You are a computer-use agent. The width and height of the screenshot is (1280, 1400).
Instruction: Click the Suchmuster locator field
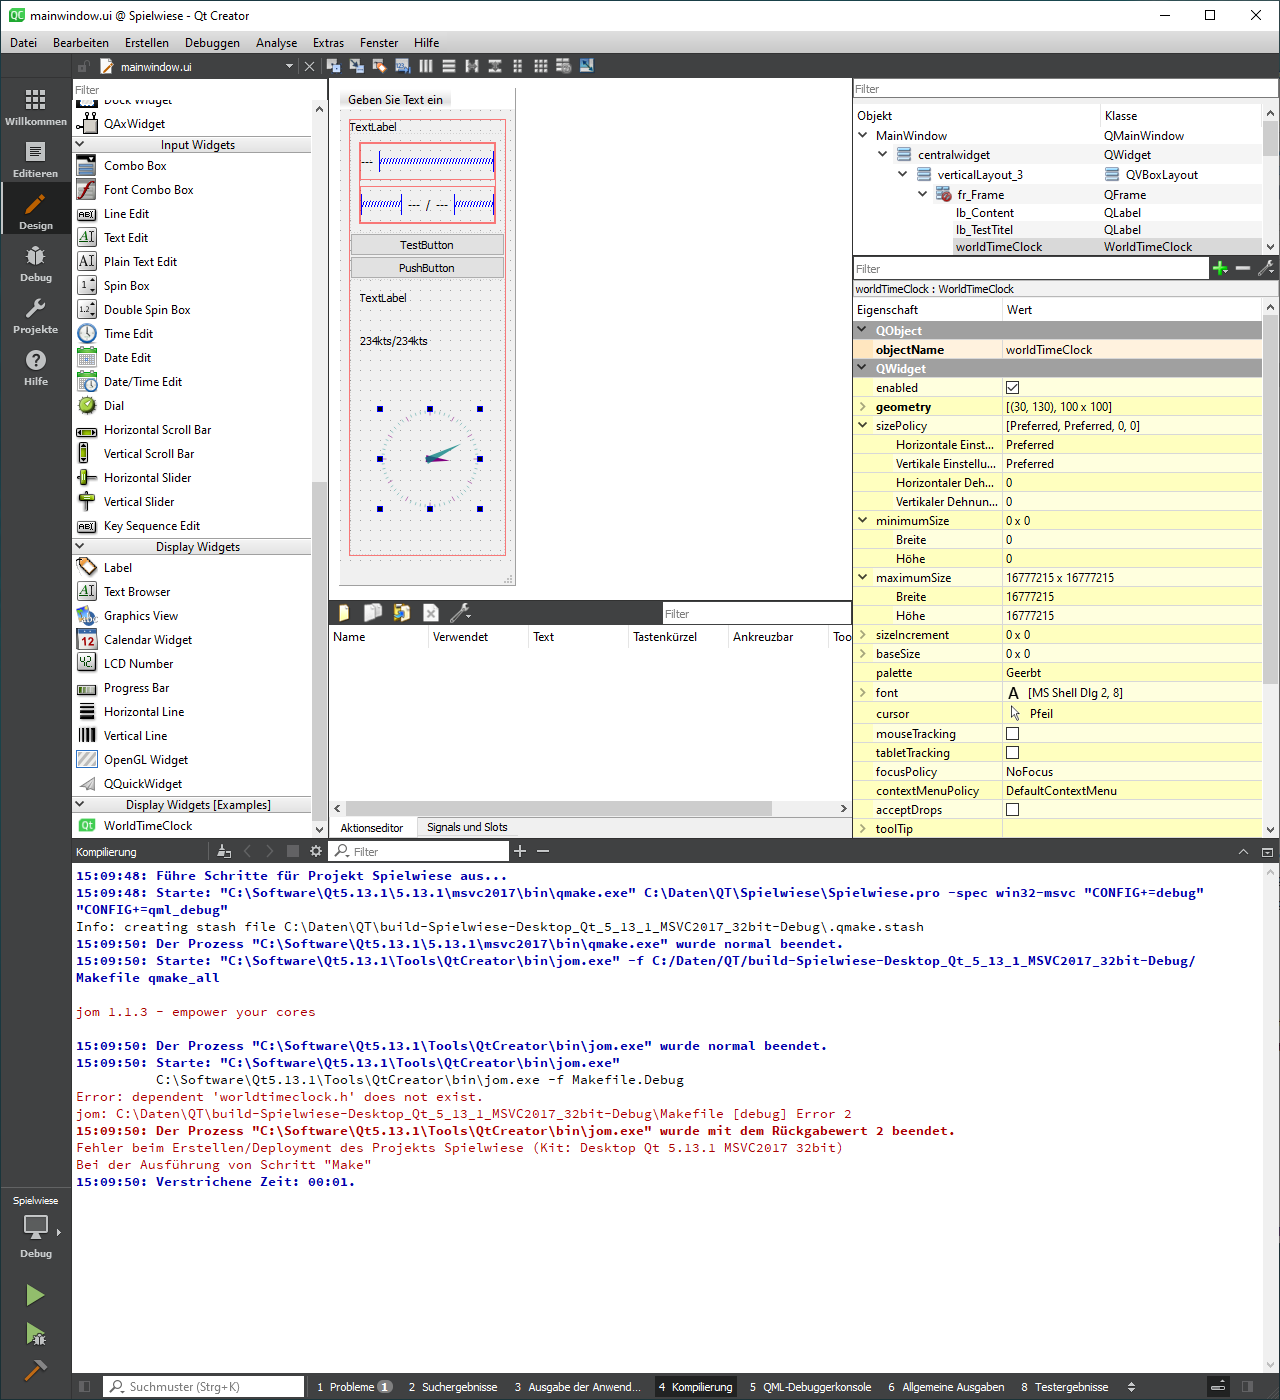point(204,1387)
